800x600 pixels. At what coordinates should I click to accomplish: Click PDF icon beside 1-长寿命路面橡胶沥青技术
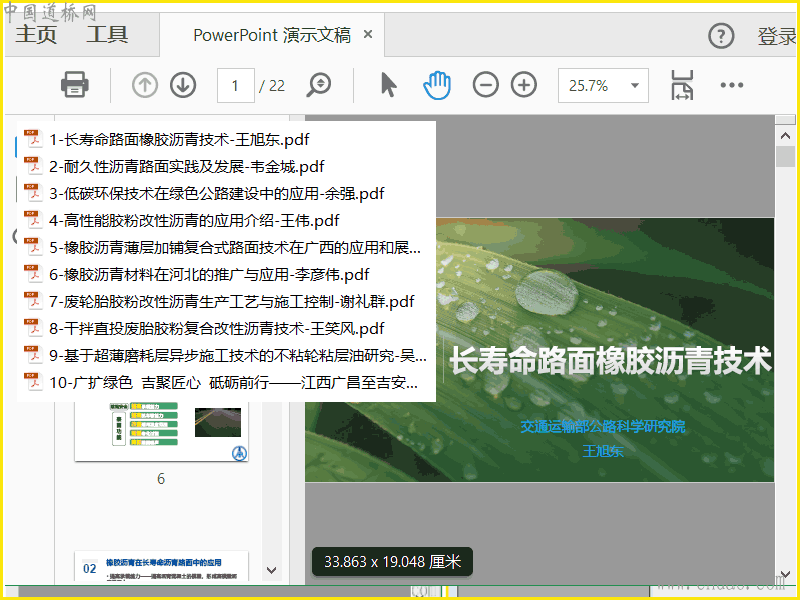[33, 139]
